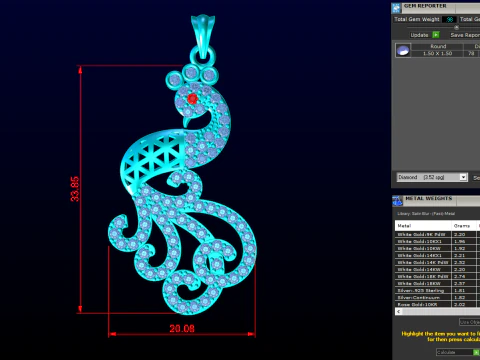Image resolution: width=480 pixels, height=360 pixels.
Task: Select the round gem thumbnail
Action: point(403,51)
